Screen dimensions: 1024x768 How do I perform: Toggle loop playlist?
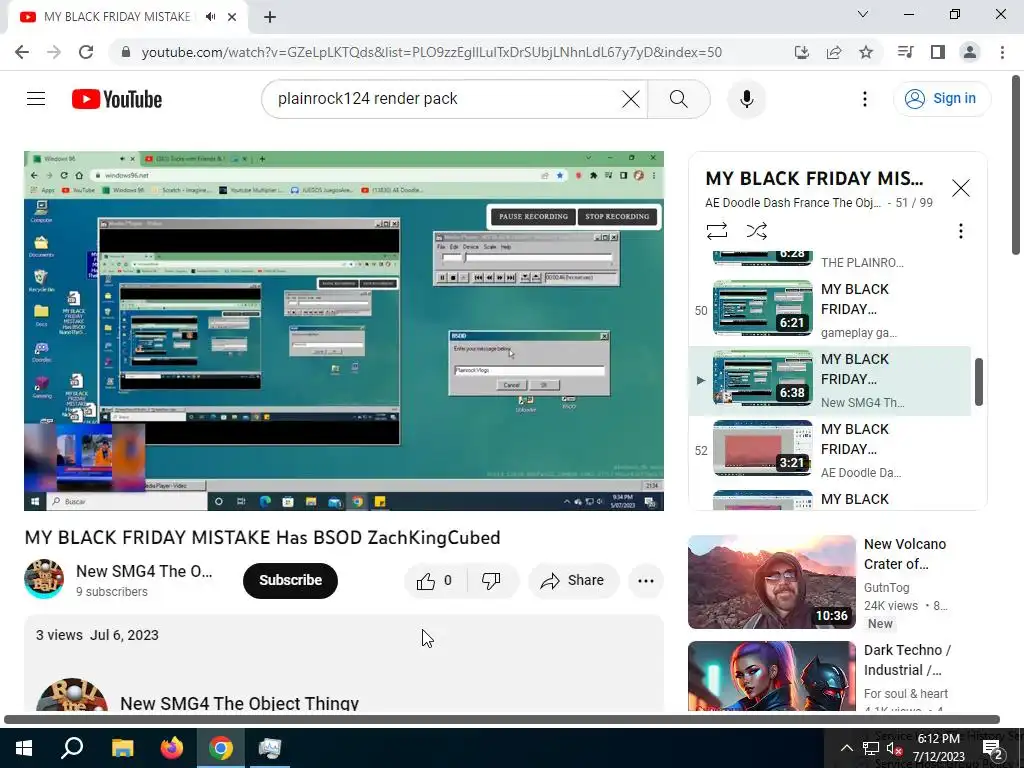tap(716, 231)
